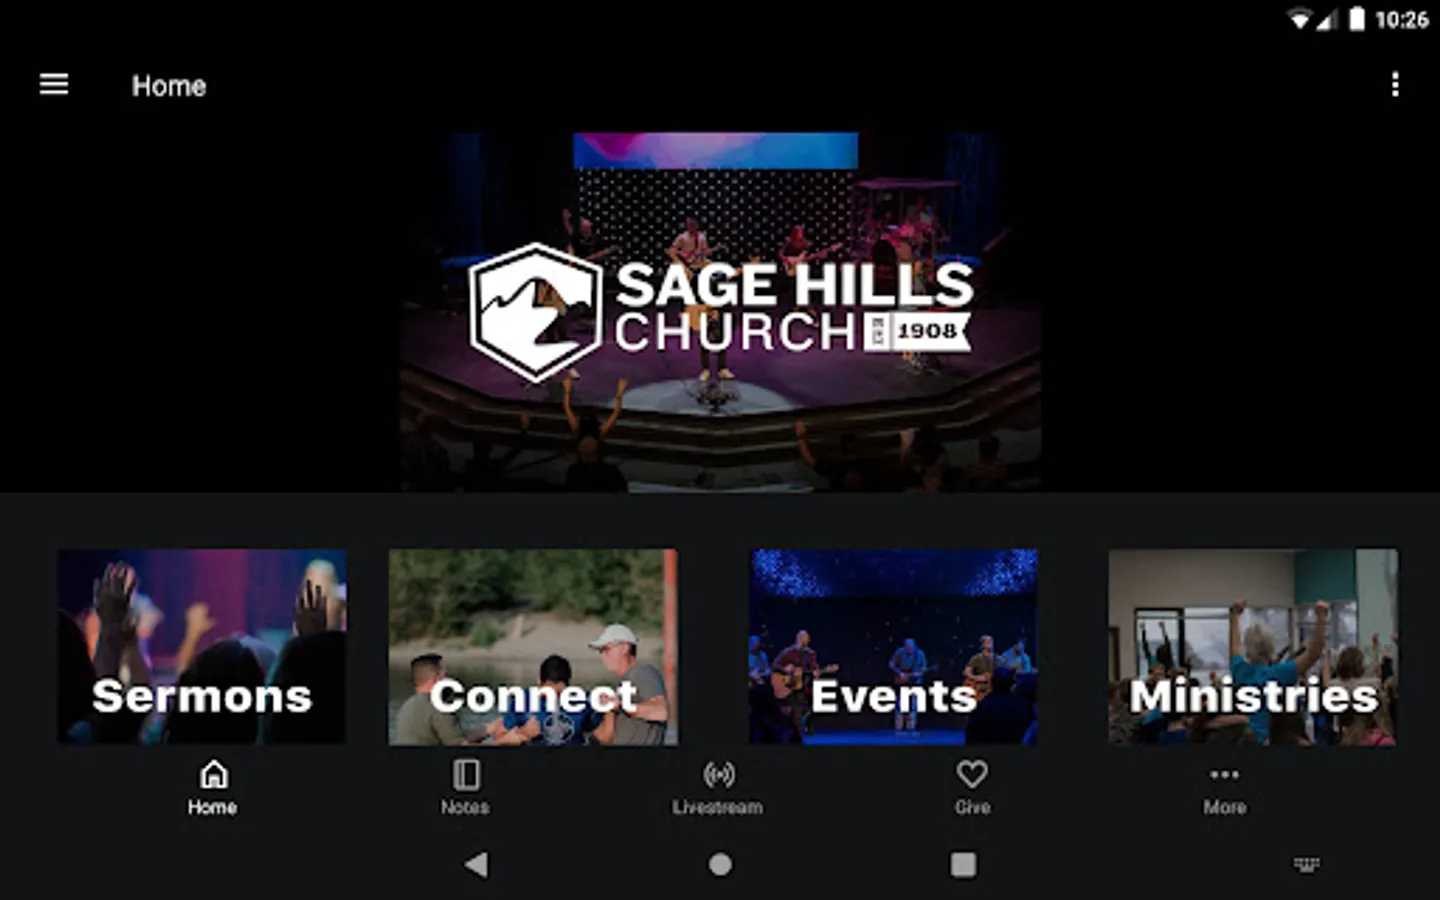Viewport: 1440px width, 900px height.
Task: Open the Events tile
Action: pyautogui.click(x=894, y=646)
